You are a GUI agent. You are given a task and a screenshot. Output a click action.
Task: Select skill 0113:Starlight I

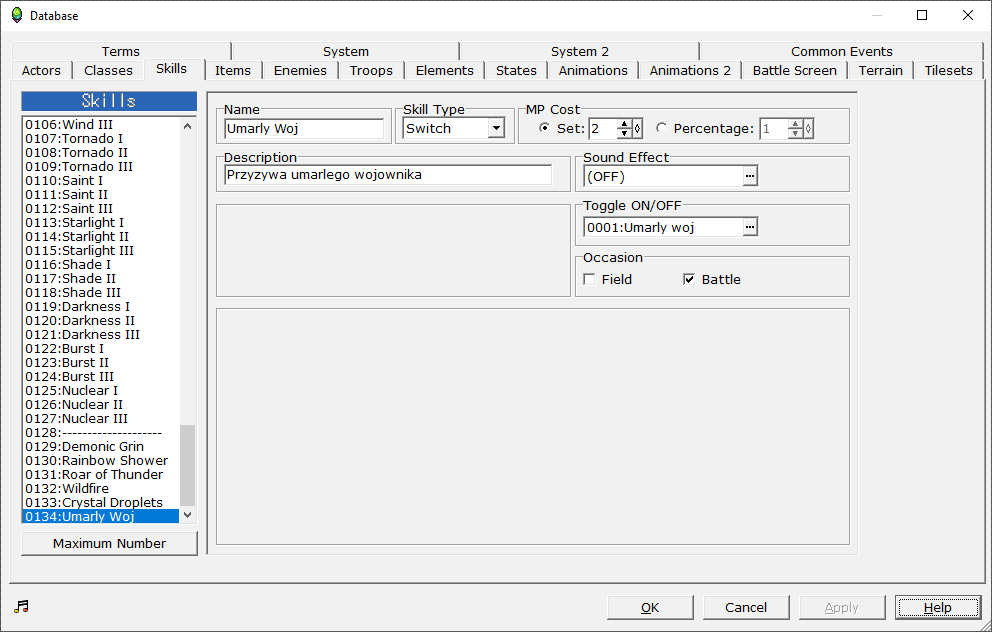coord(101,223)
